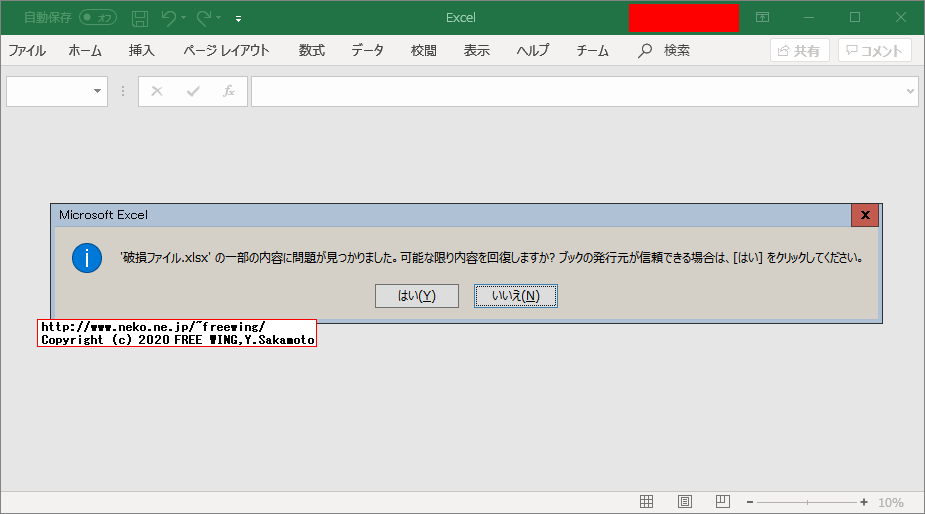Viewport: 925px width, 514px height.
Task: Click the vertical dots handle beside Name Box
Action: click(123, 91)
